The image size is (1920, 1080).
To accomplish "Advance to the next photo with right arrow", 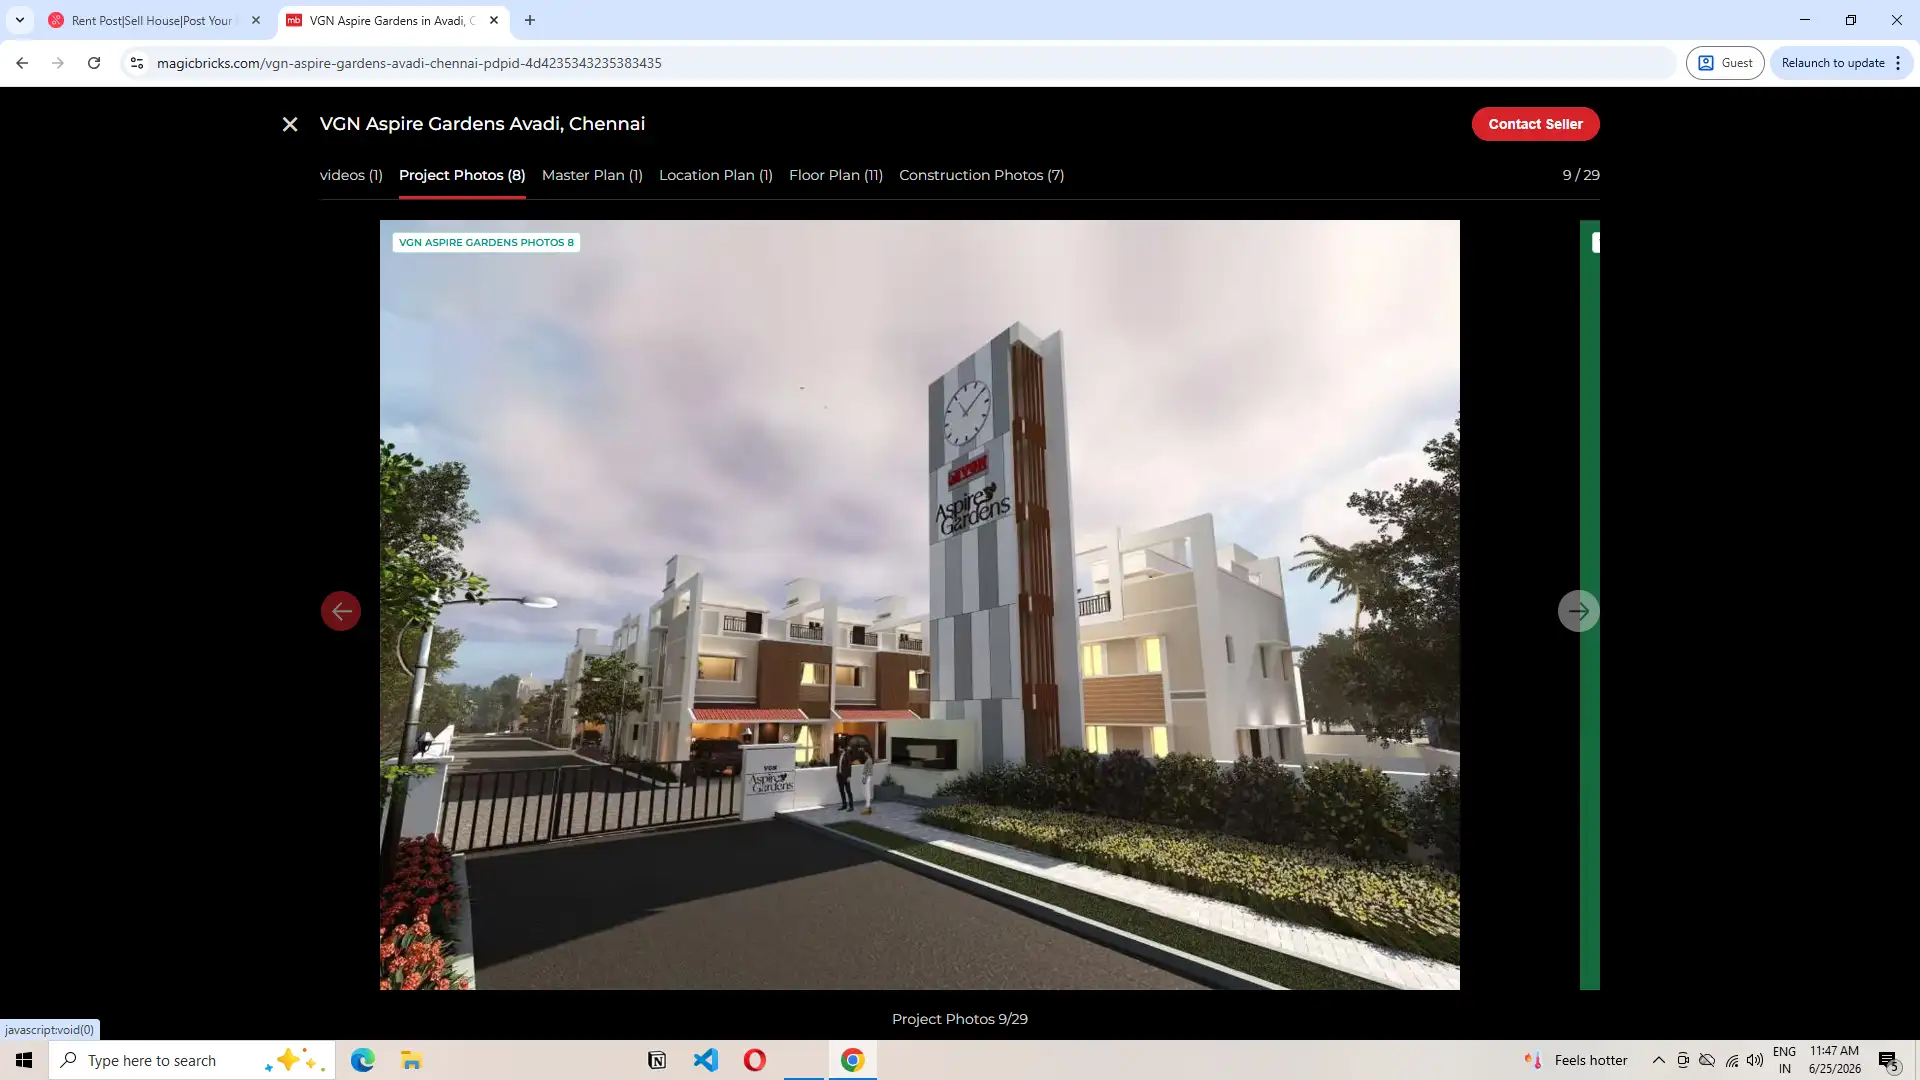I will click(1578, 611).
